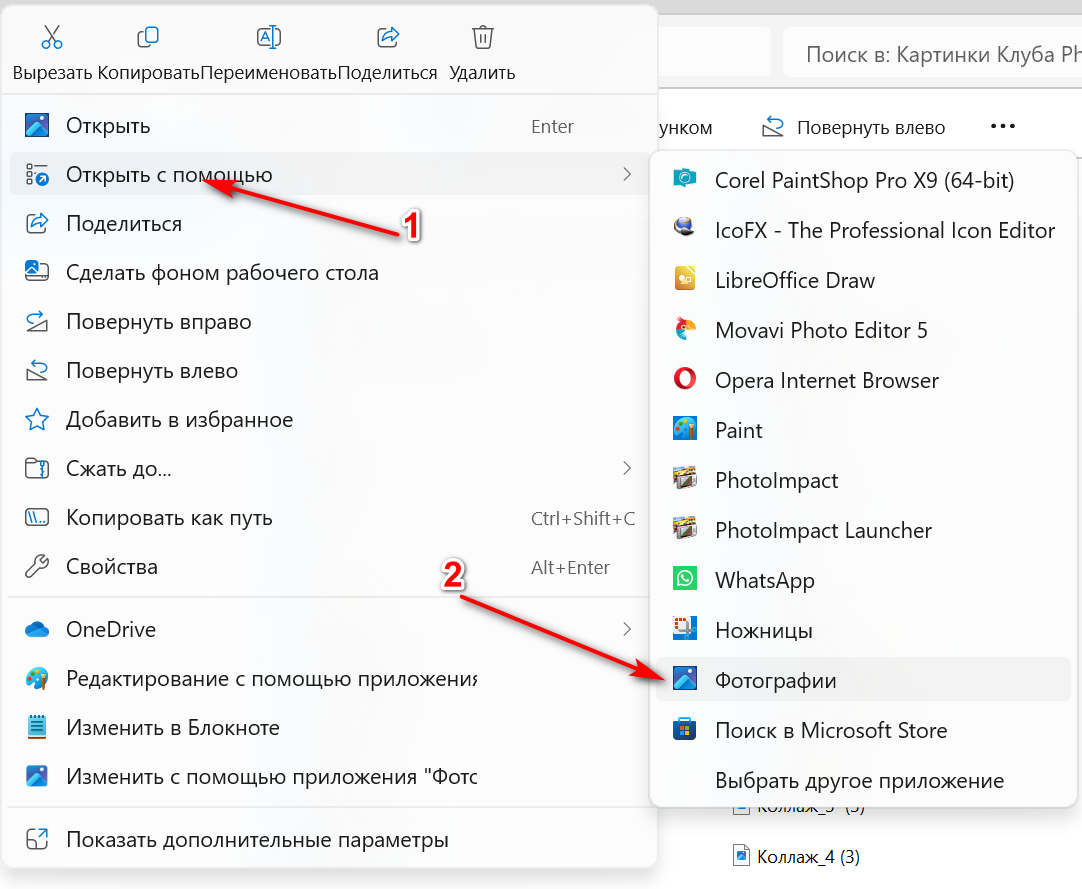1082x889 pixels.
Task: Select Movavi Photo Editor 5
Action: coord(863,330)
